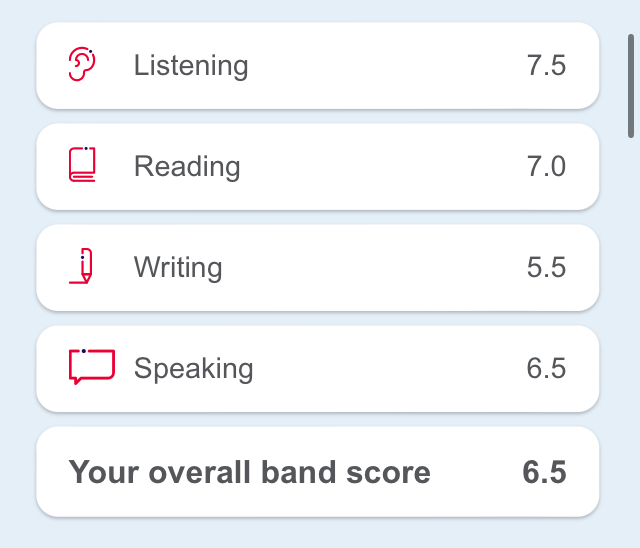Click the Listening ear icon
This screenshot has width=640, height=548.
82,64
